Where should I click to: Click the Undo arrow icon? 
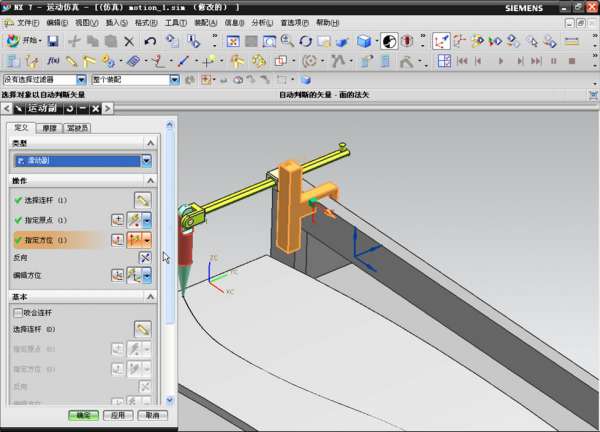pyautogui.click(x=149, y=41)
